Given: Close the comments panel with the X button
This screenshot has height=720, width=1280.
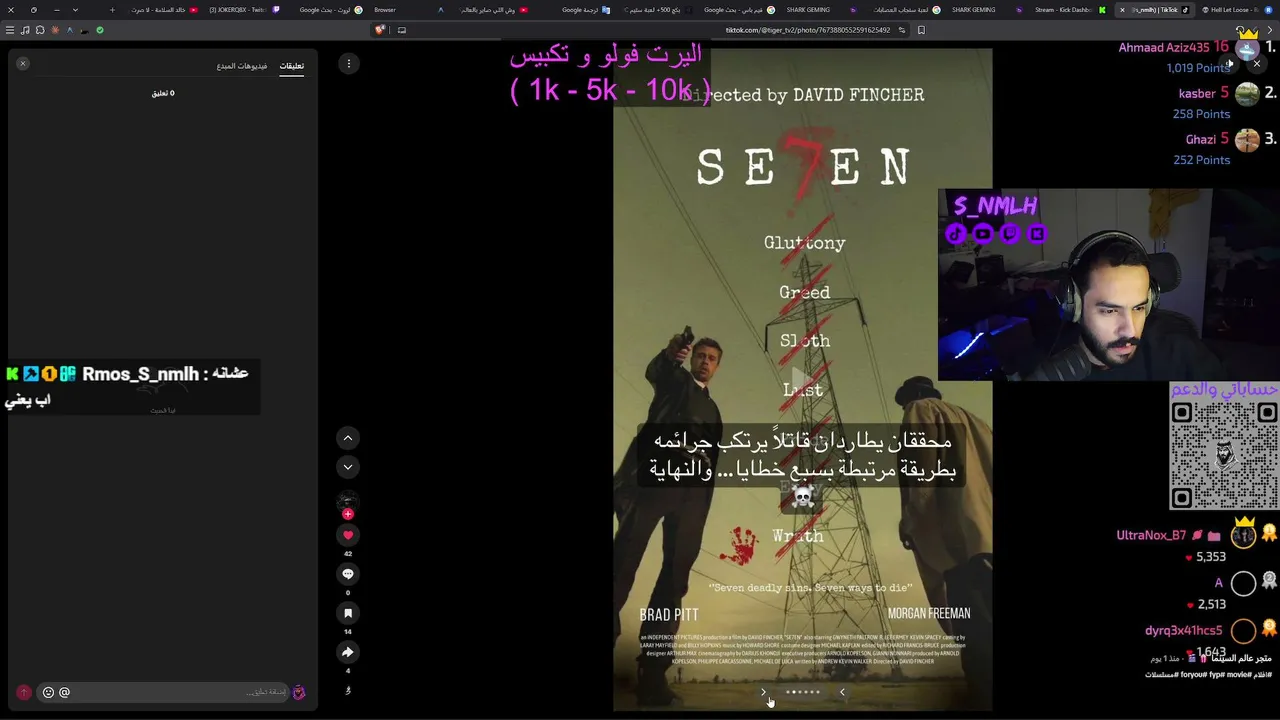Looking at the screenshot, I should [x=23, y=64].
